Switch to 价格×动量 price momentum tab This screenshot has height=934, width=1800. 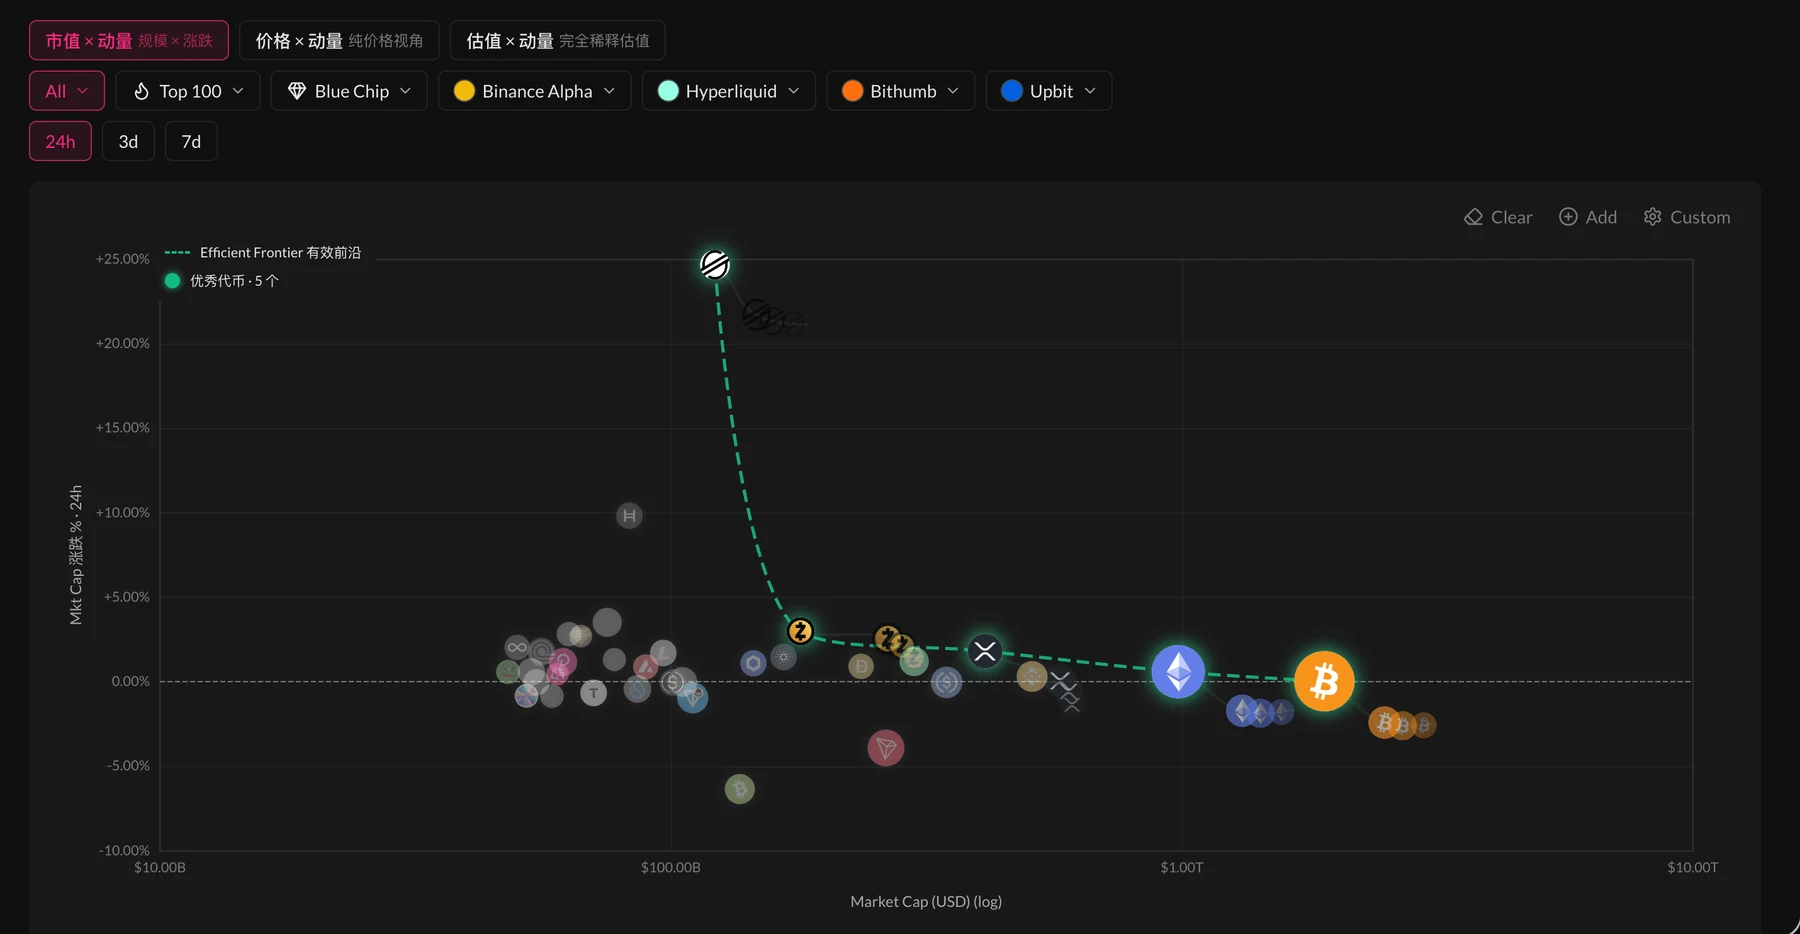339,41
